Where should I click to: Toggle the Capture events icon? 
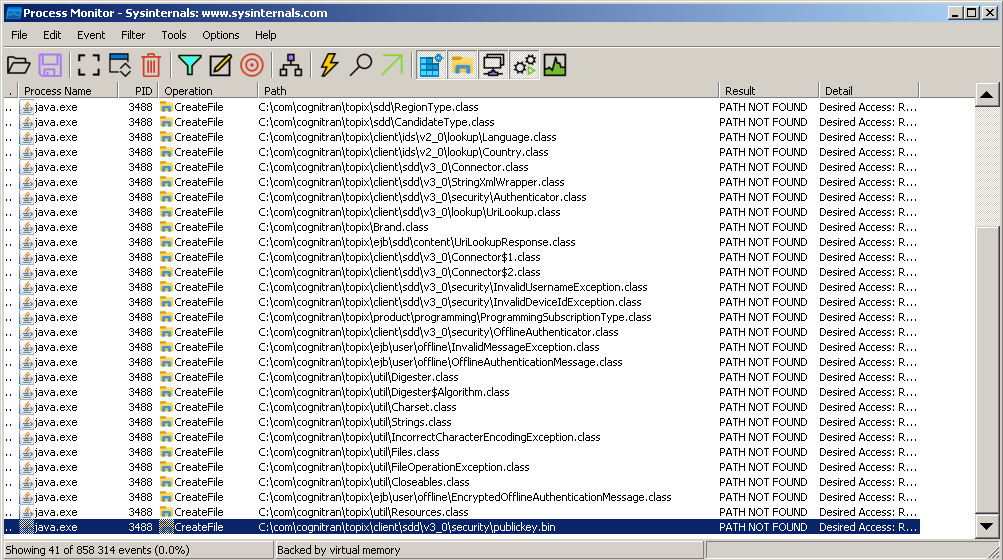pos(88,65)
